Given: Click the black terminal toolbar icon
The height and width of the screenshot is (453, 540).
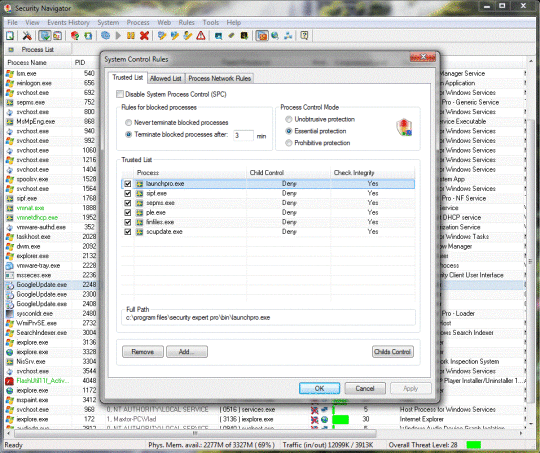Looking at the screenshot, I should coord(244,35).
